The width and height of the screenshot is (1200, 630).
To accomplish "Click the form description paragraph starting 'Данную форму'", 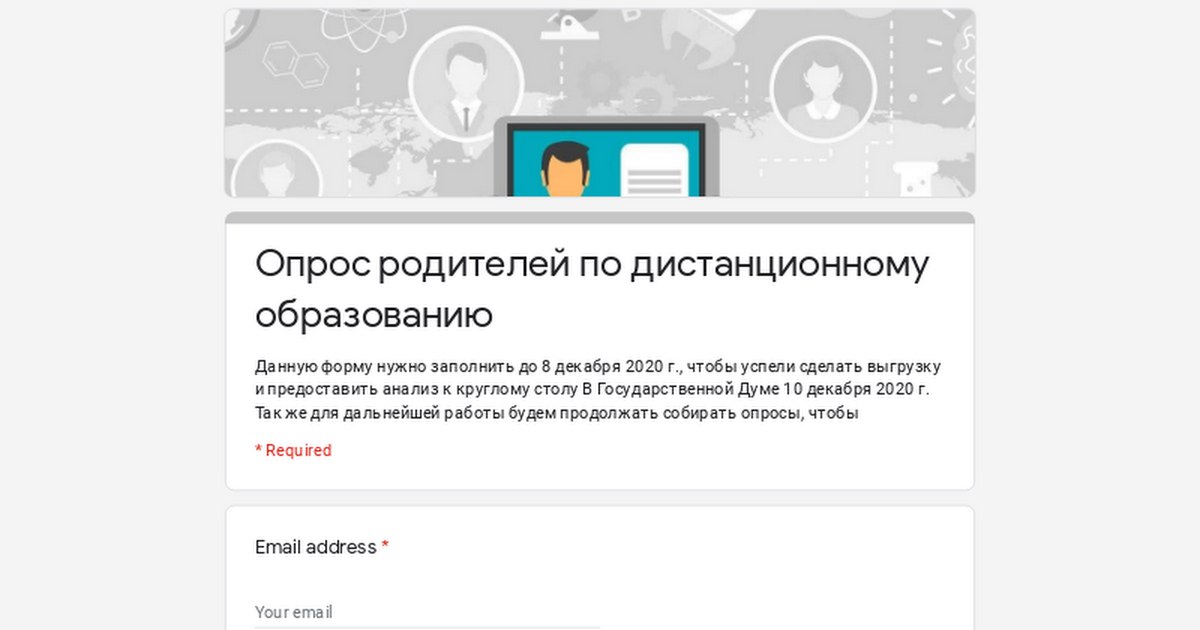I will [x=598, y=389].
